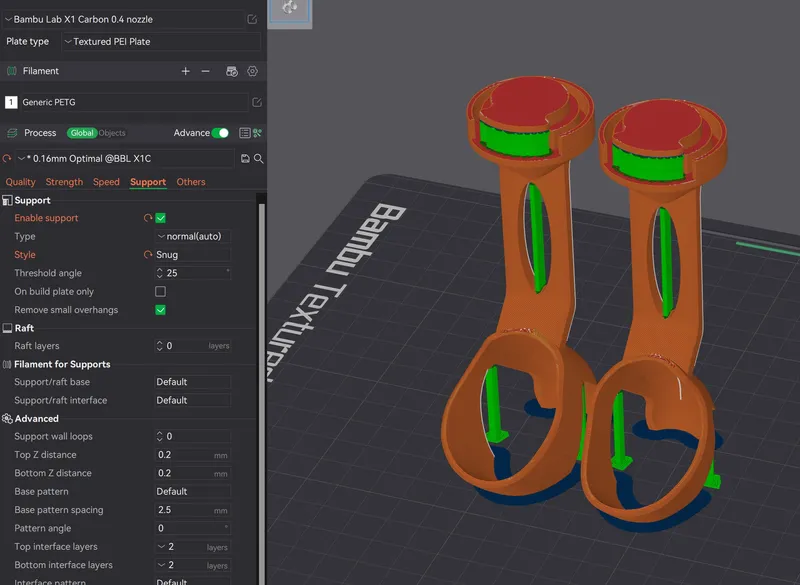800x585 pixels.
Task: Click the Raft section header icon
Action: point(7,328)
